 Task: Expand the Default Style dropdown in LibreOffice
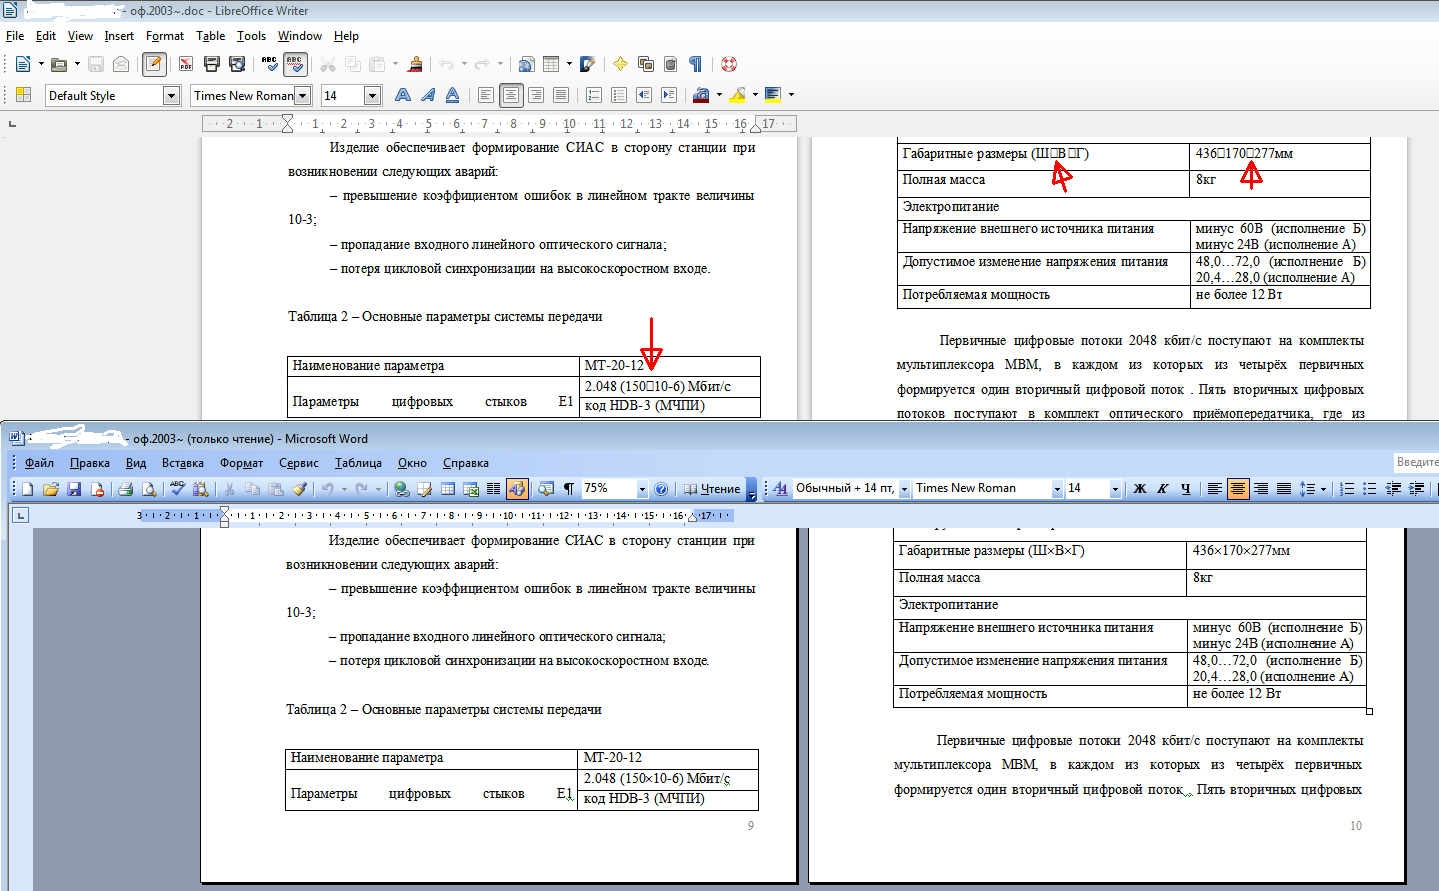pyautogui.click(x=171, y=96)
